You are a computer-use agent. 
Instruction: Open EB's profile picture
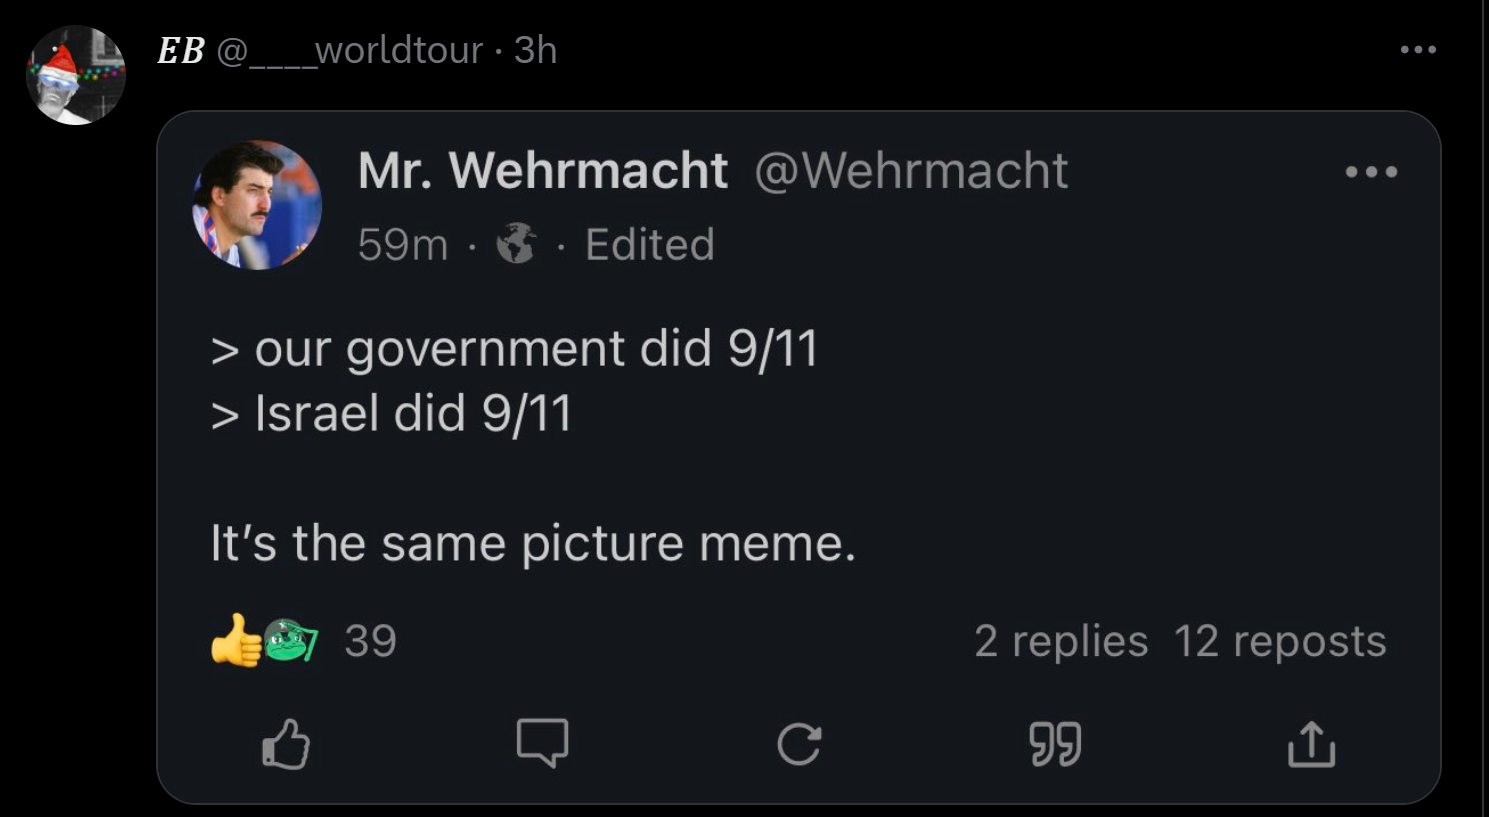pyautogui.click(x=76, y=76)
